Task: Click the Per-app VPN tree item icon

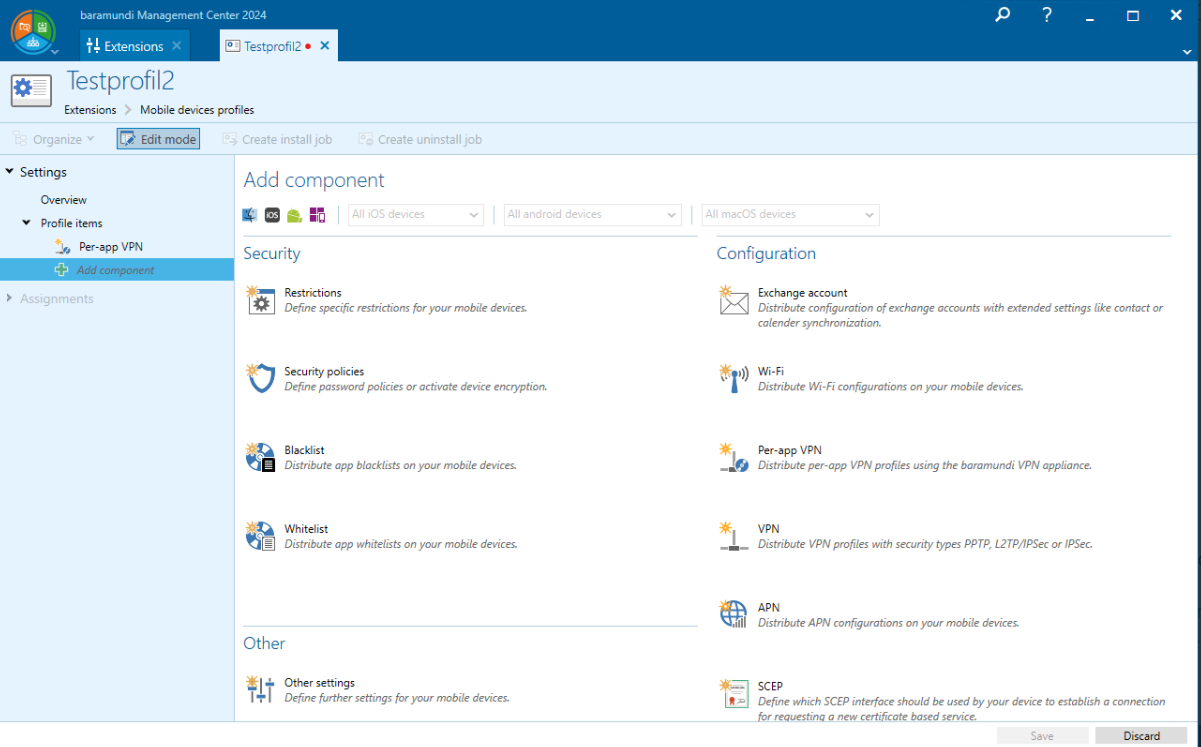Action: pos(62,246)
